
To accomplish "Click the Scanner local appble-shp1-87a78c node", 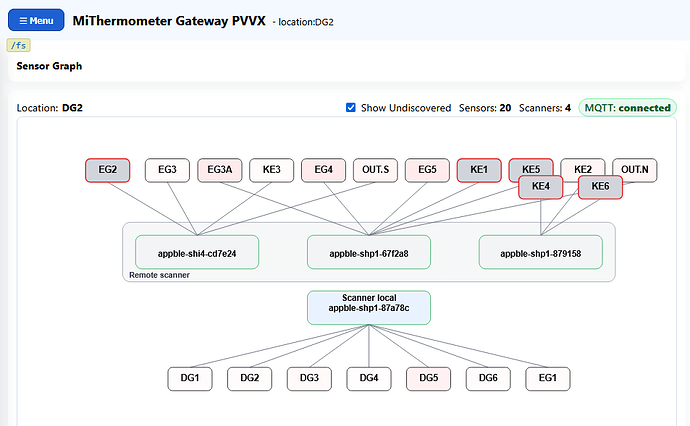I will coord(369,308).
